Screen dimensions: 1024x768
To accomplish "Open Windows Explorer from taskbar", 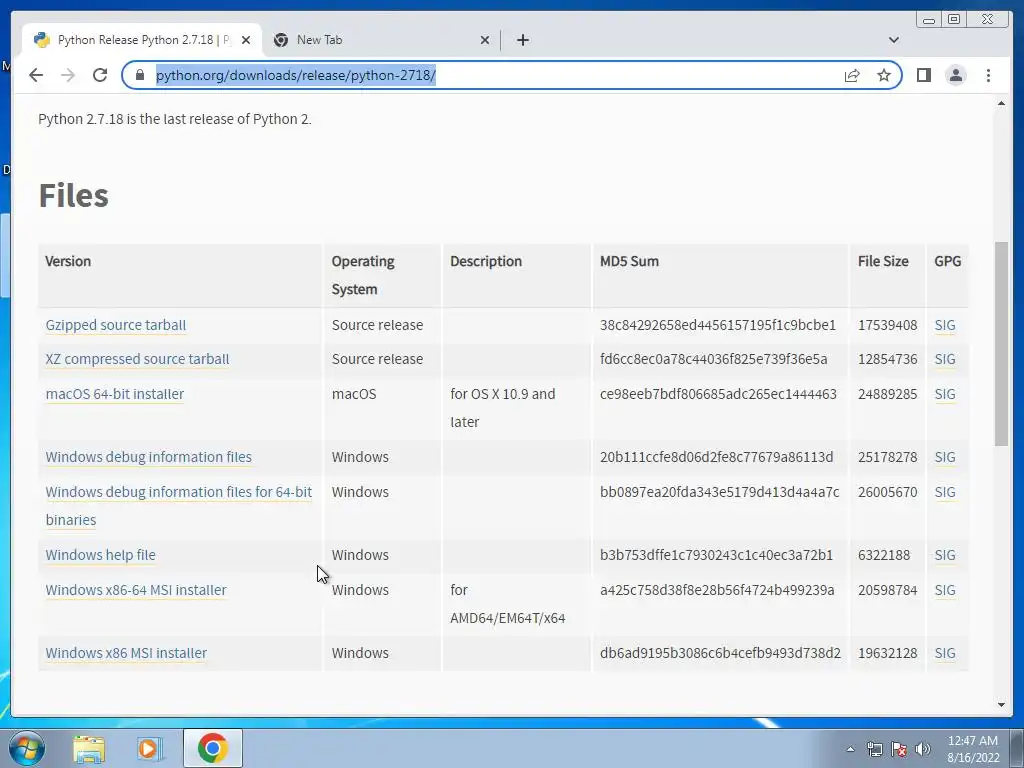I will [x=89, y=748].
